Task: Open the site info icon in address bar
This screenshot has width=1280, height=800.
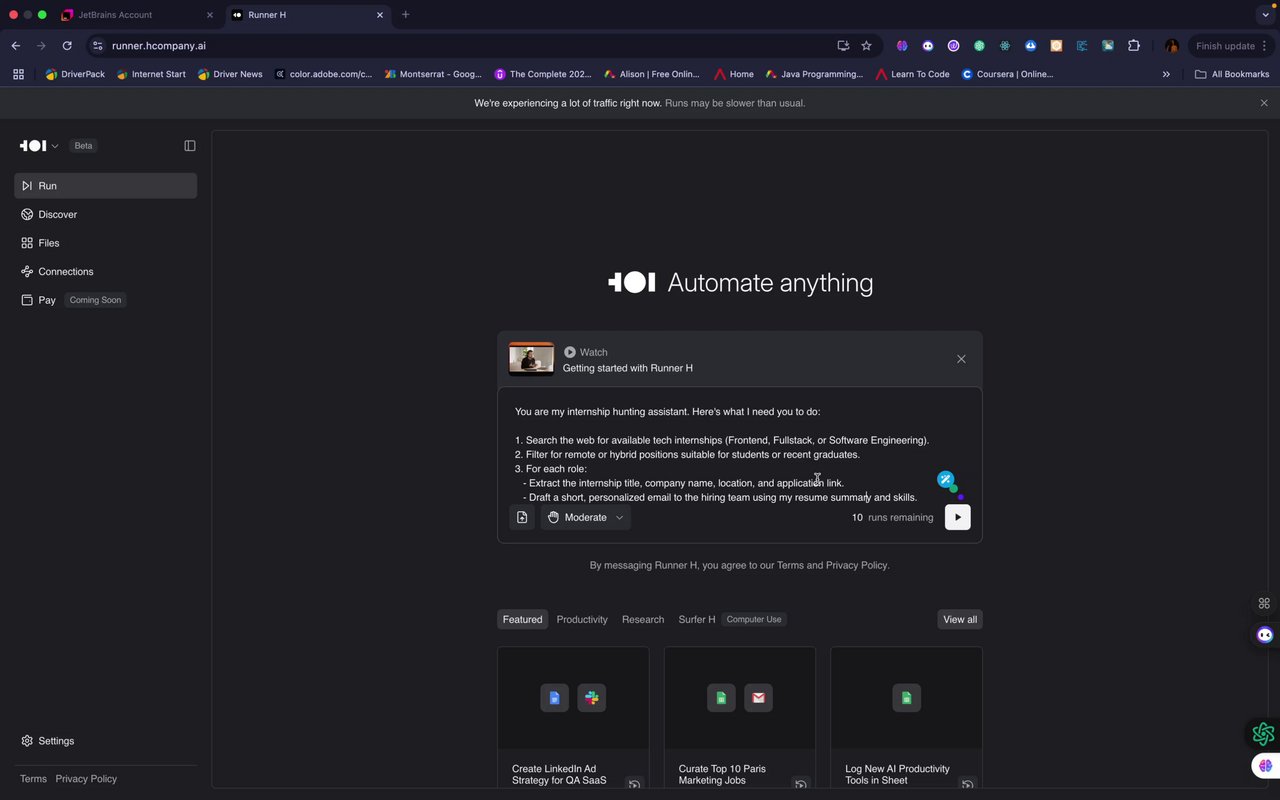Action: (97, 46)
